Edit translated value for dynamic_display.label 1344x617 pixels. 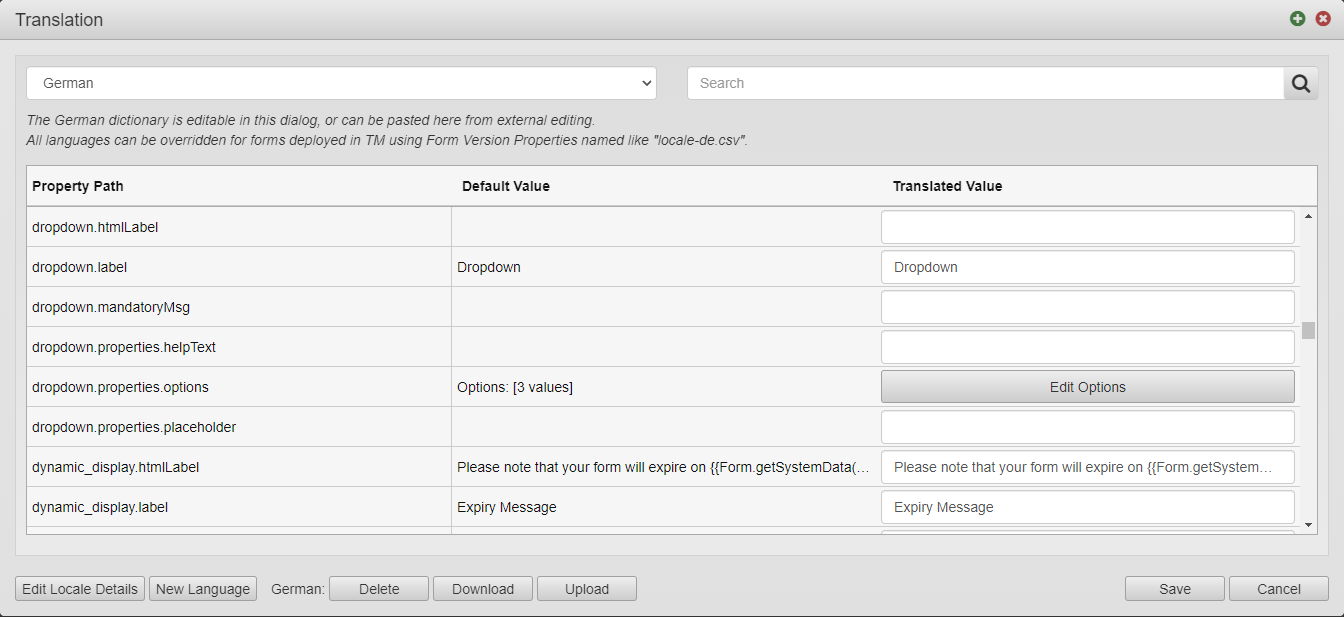(1088, 507)
